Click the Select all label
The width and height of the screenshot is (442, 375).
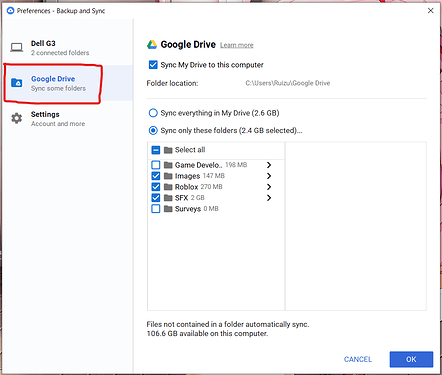(x=190, y=150)
